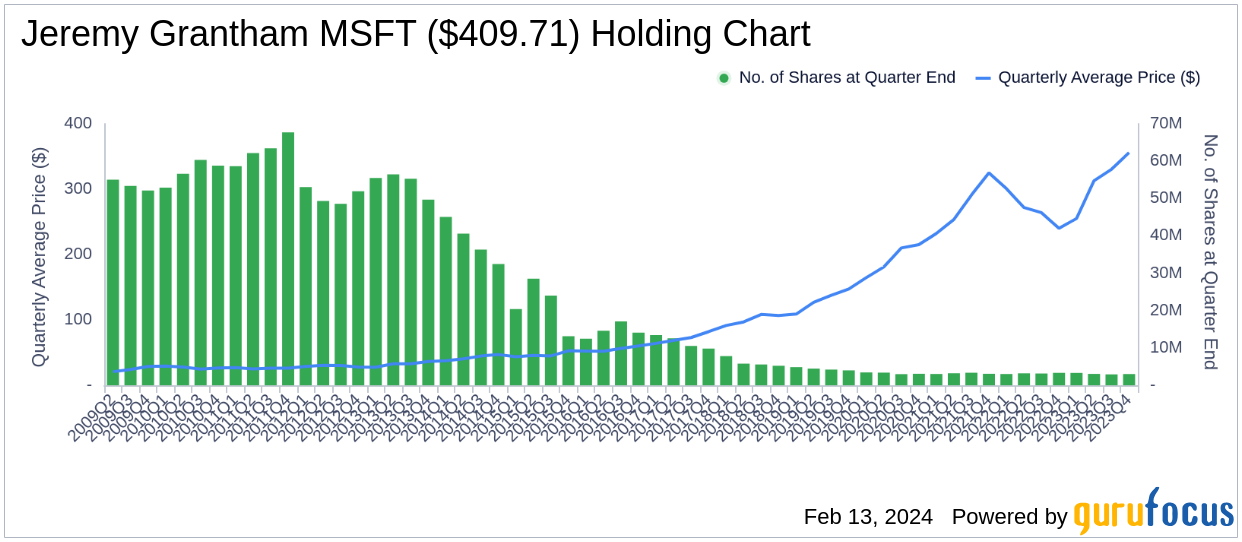
Task: Click the 70M tick on the right axis
Action: coord(1166,123)
